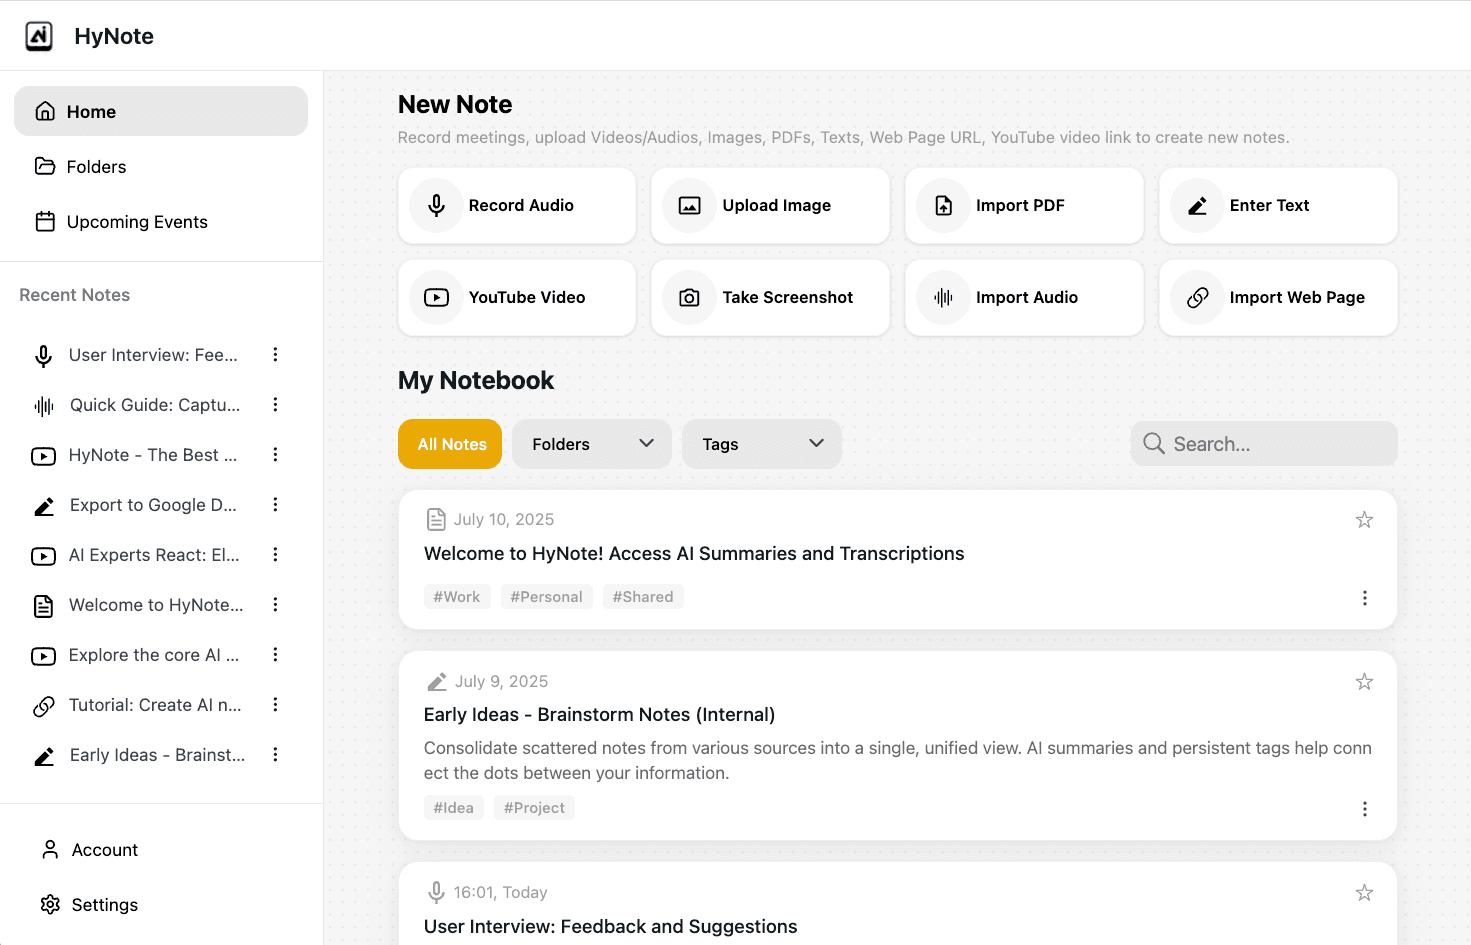Open more options for Tutorial: Create AI note
Screen dimensions: 1471x945
tap(275, 705)
